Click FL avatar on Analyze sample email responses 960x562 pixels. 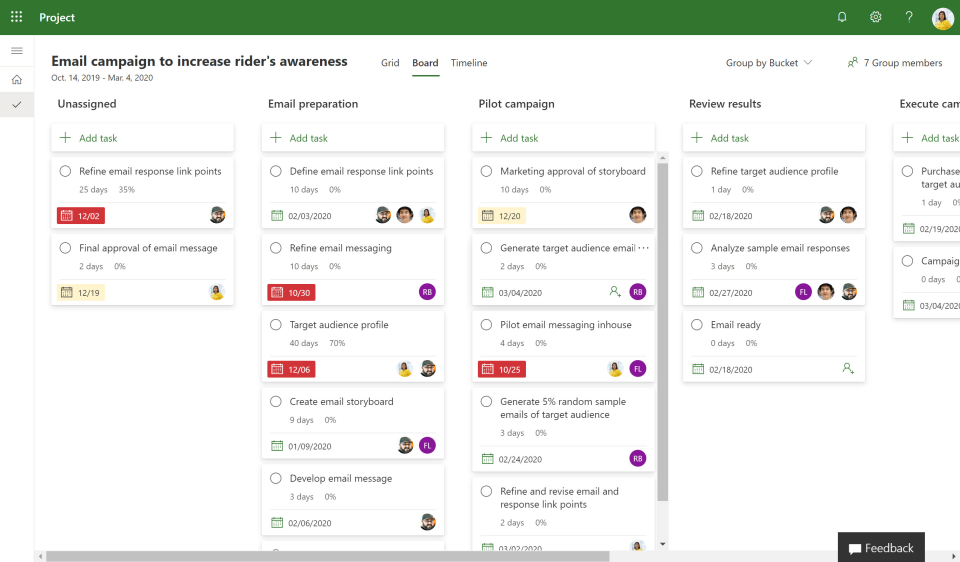803,292
